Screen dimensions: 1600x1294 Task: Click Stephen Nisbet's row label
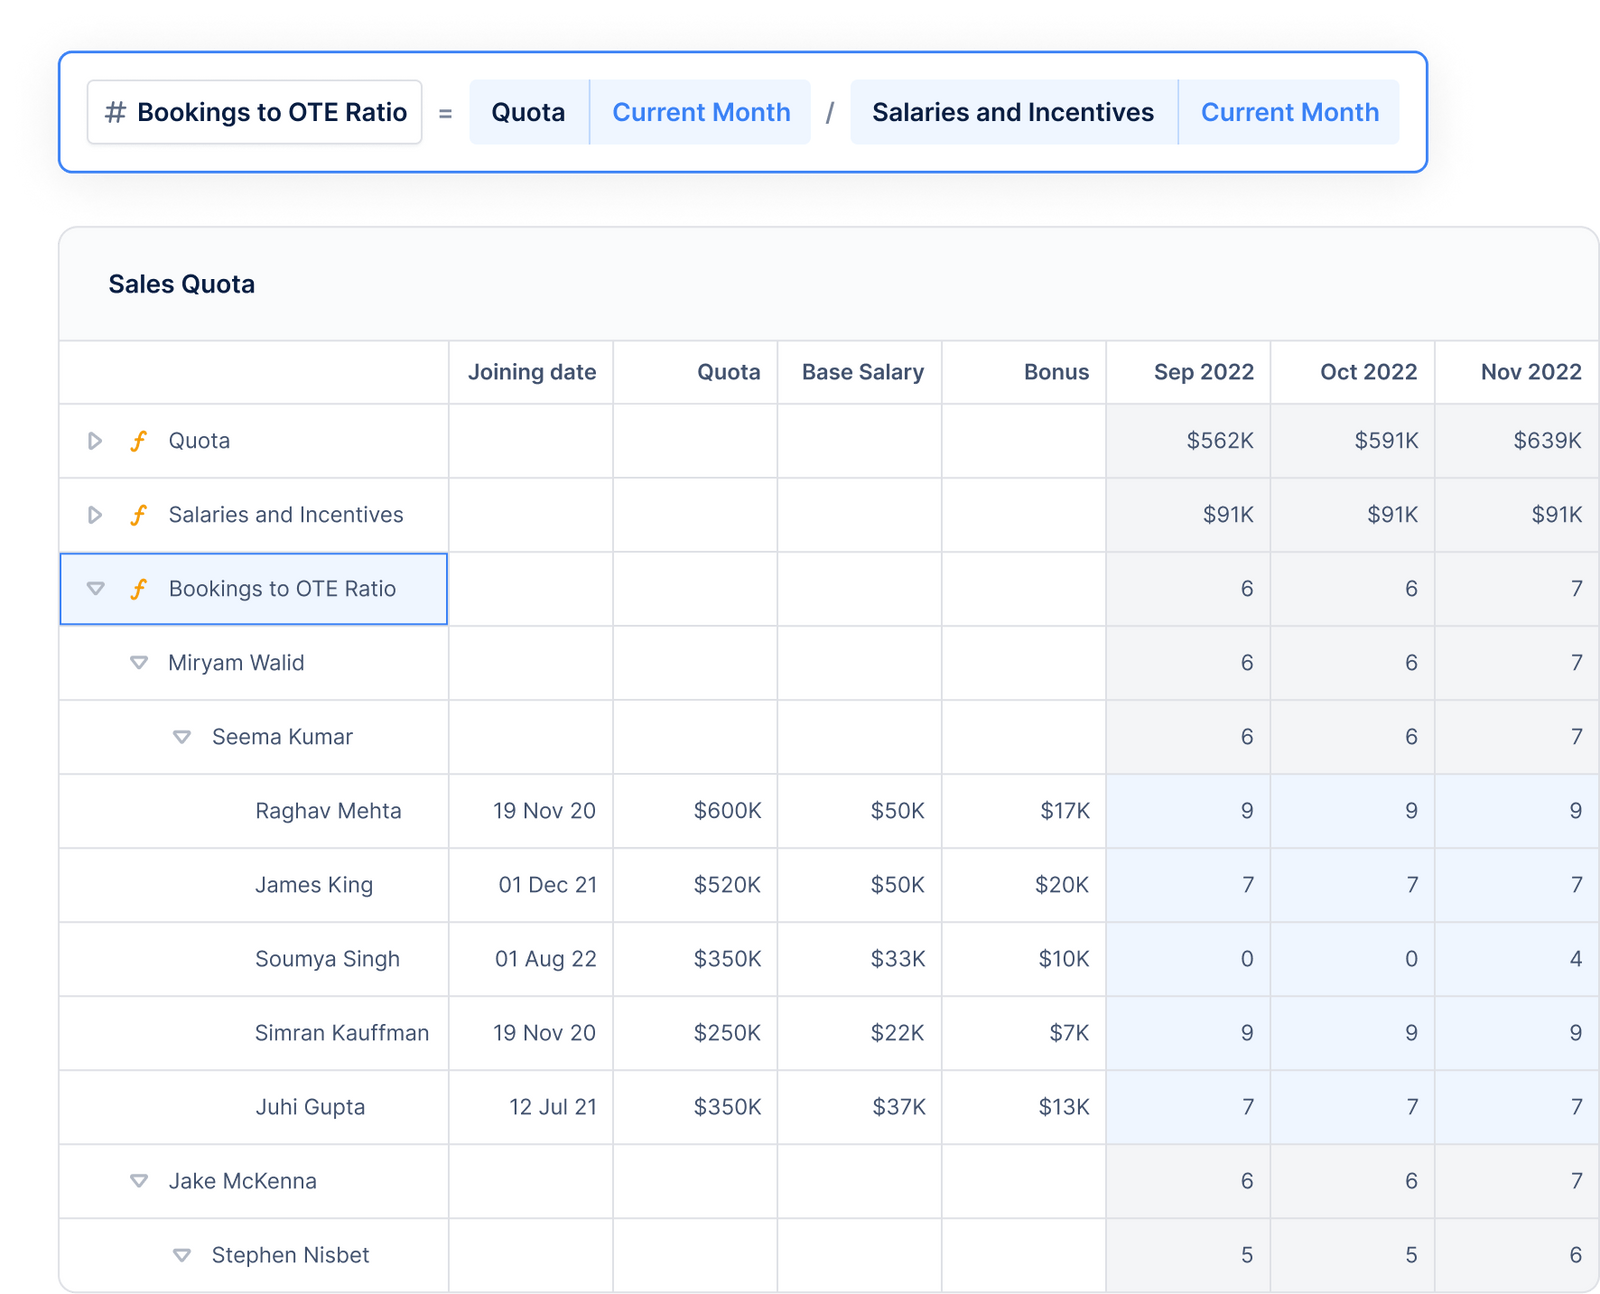pos(290,1255)
